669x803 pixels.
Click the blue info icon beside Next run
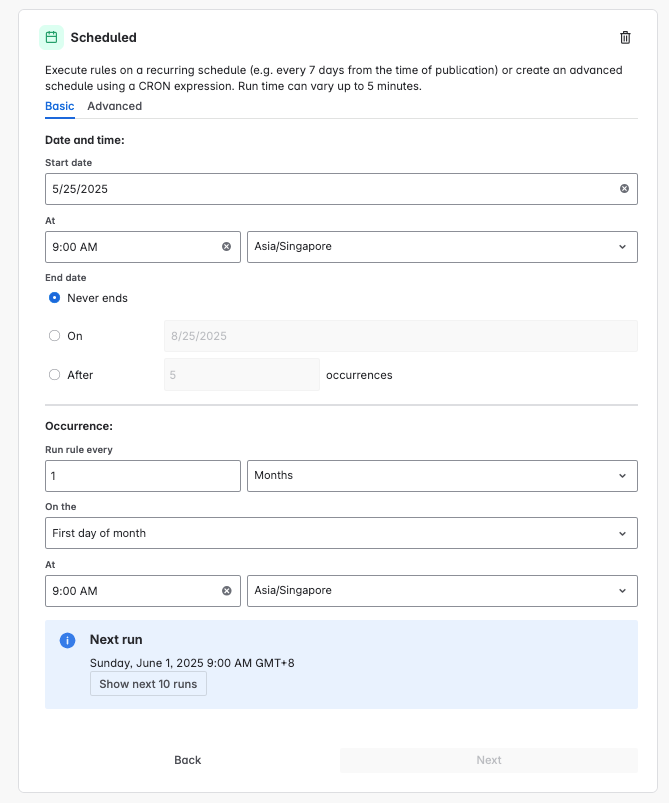(68, 640)
